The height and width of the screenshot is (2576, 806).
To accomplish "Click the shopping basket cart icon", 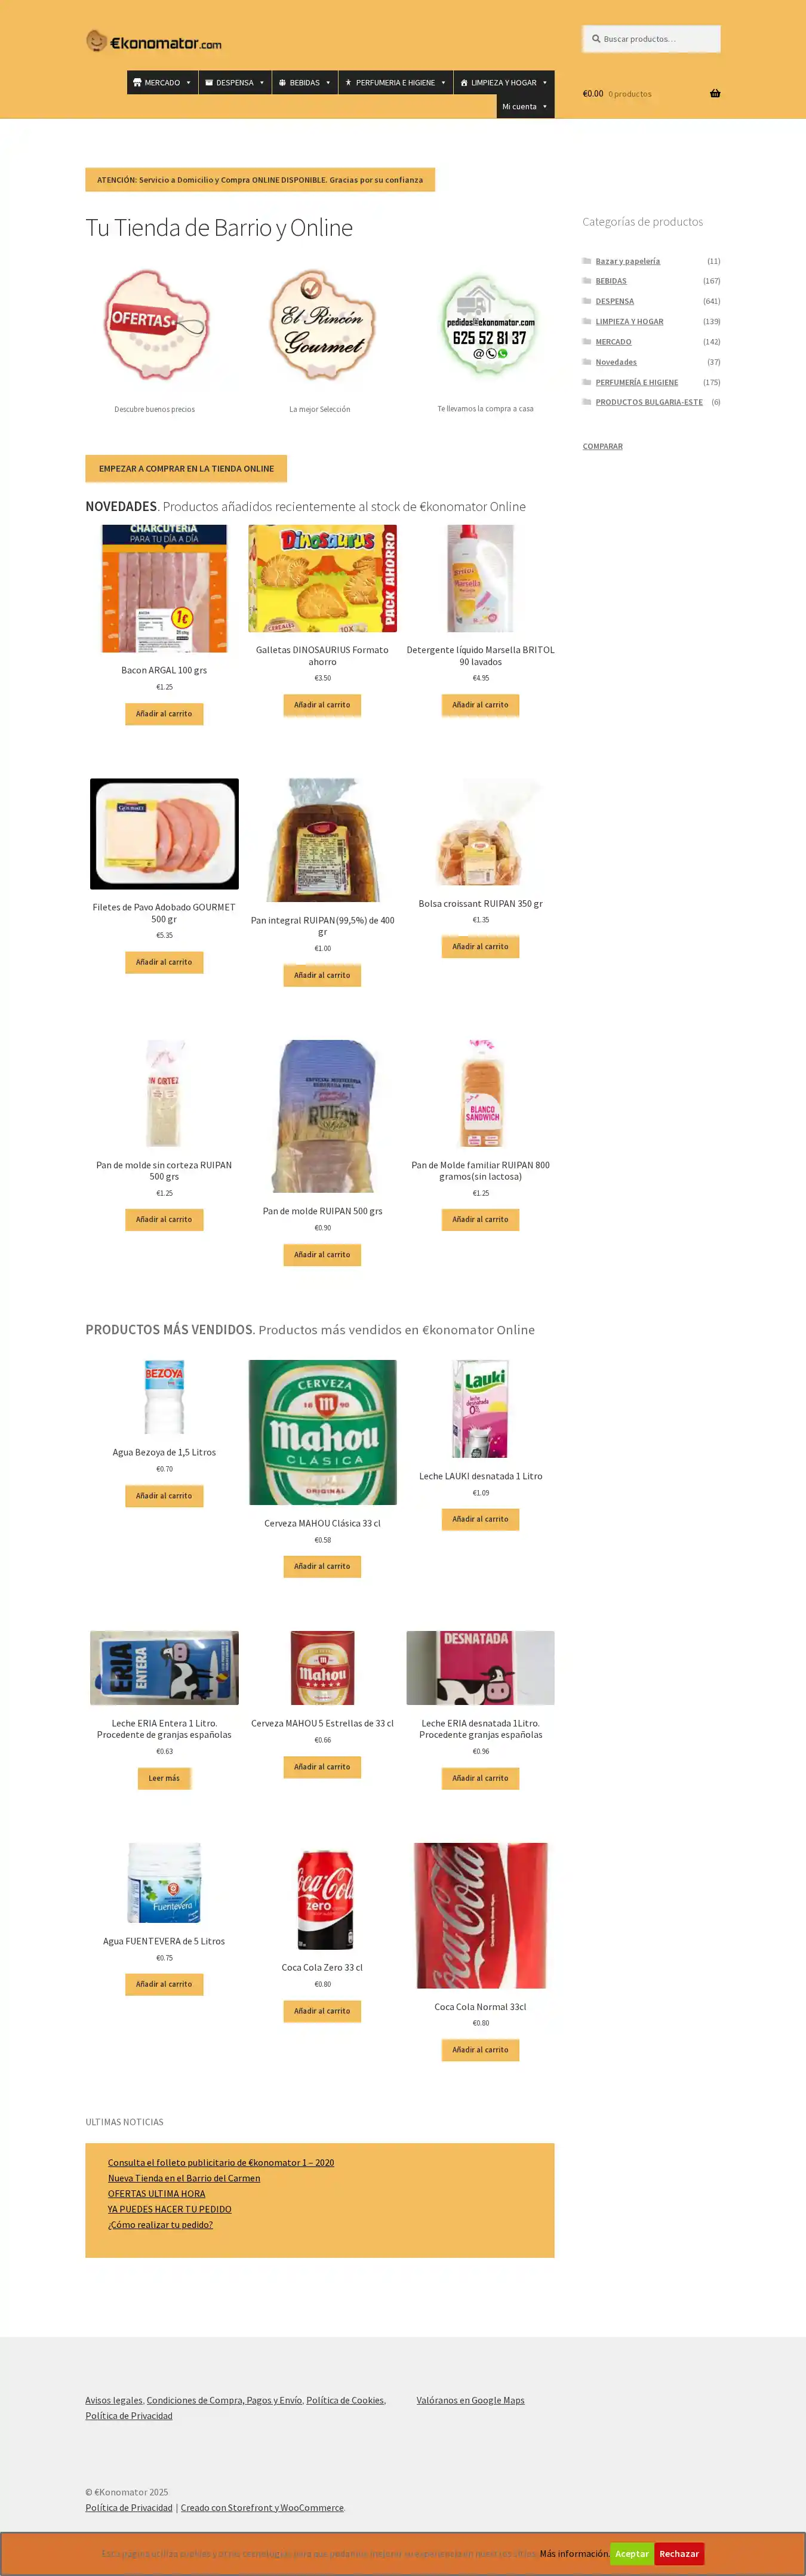I will [715, 93].
